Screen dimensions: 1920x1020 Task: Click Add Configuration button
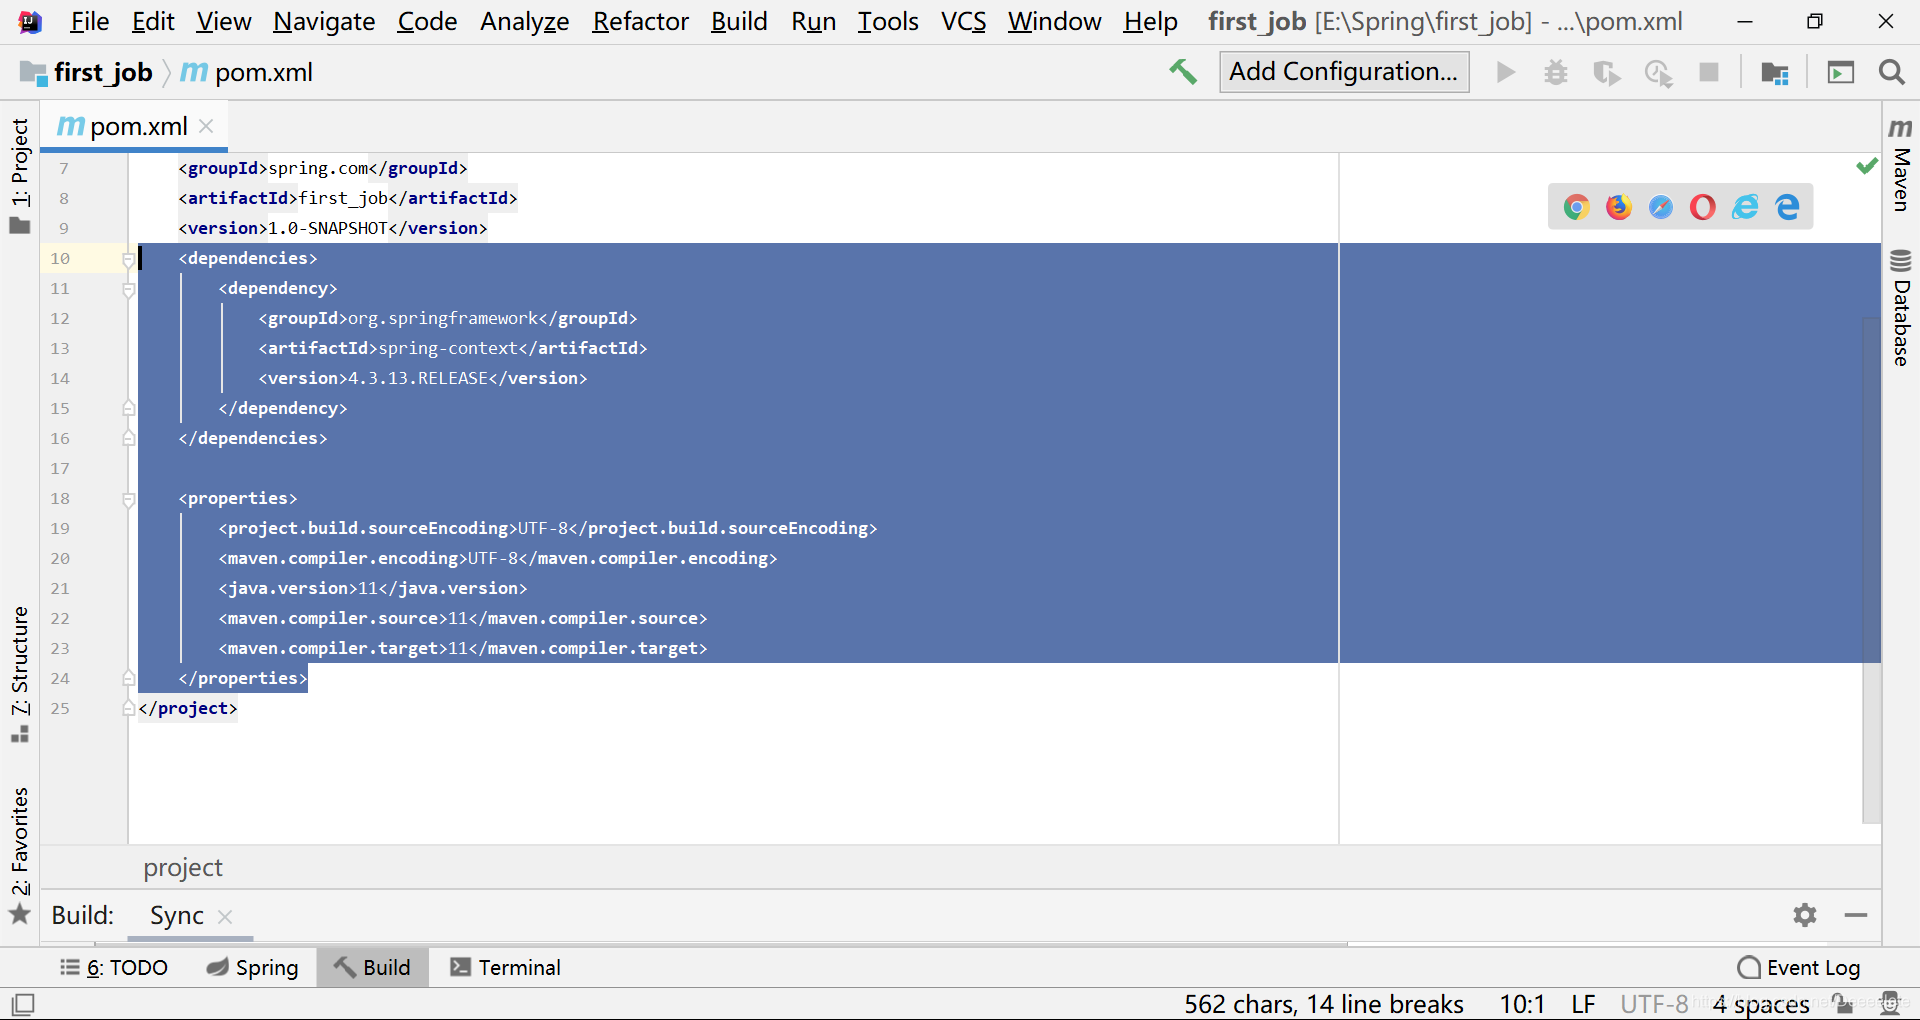1344,72
